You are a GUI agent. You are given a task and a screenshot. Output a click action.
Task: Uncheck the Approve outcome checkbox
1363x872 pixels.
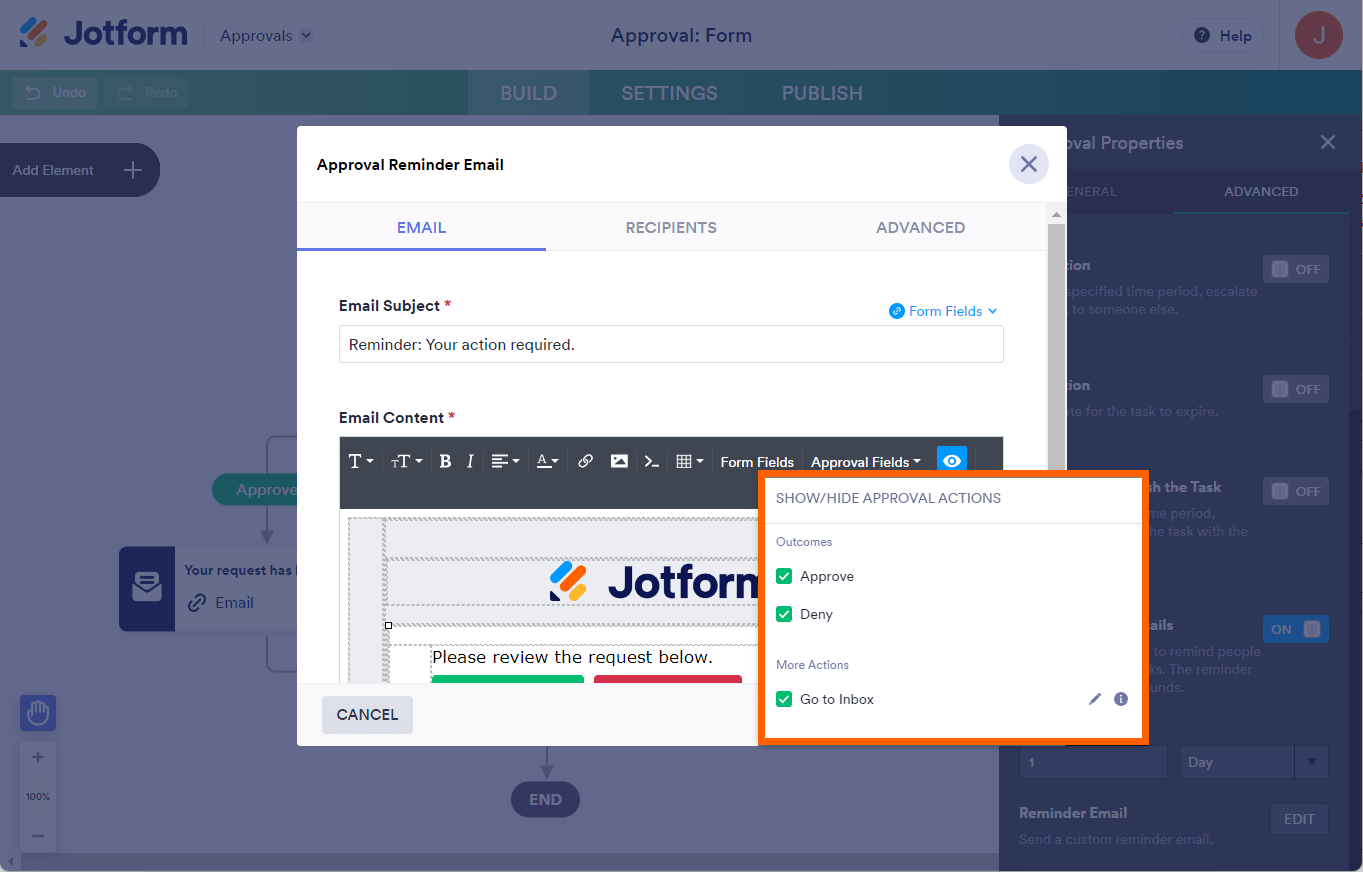click(x=784, y=576)
